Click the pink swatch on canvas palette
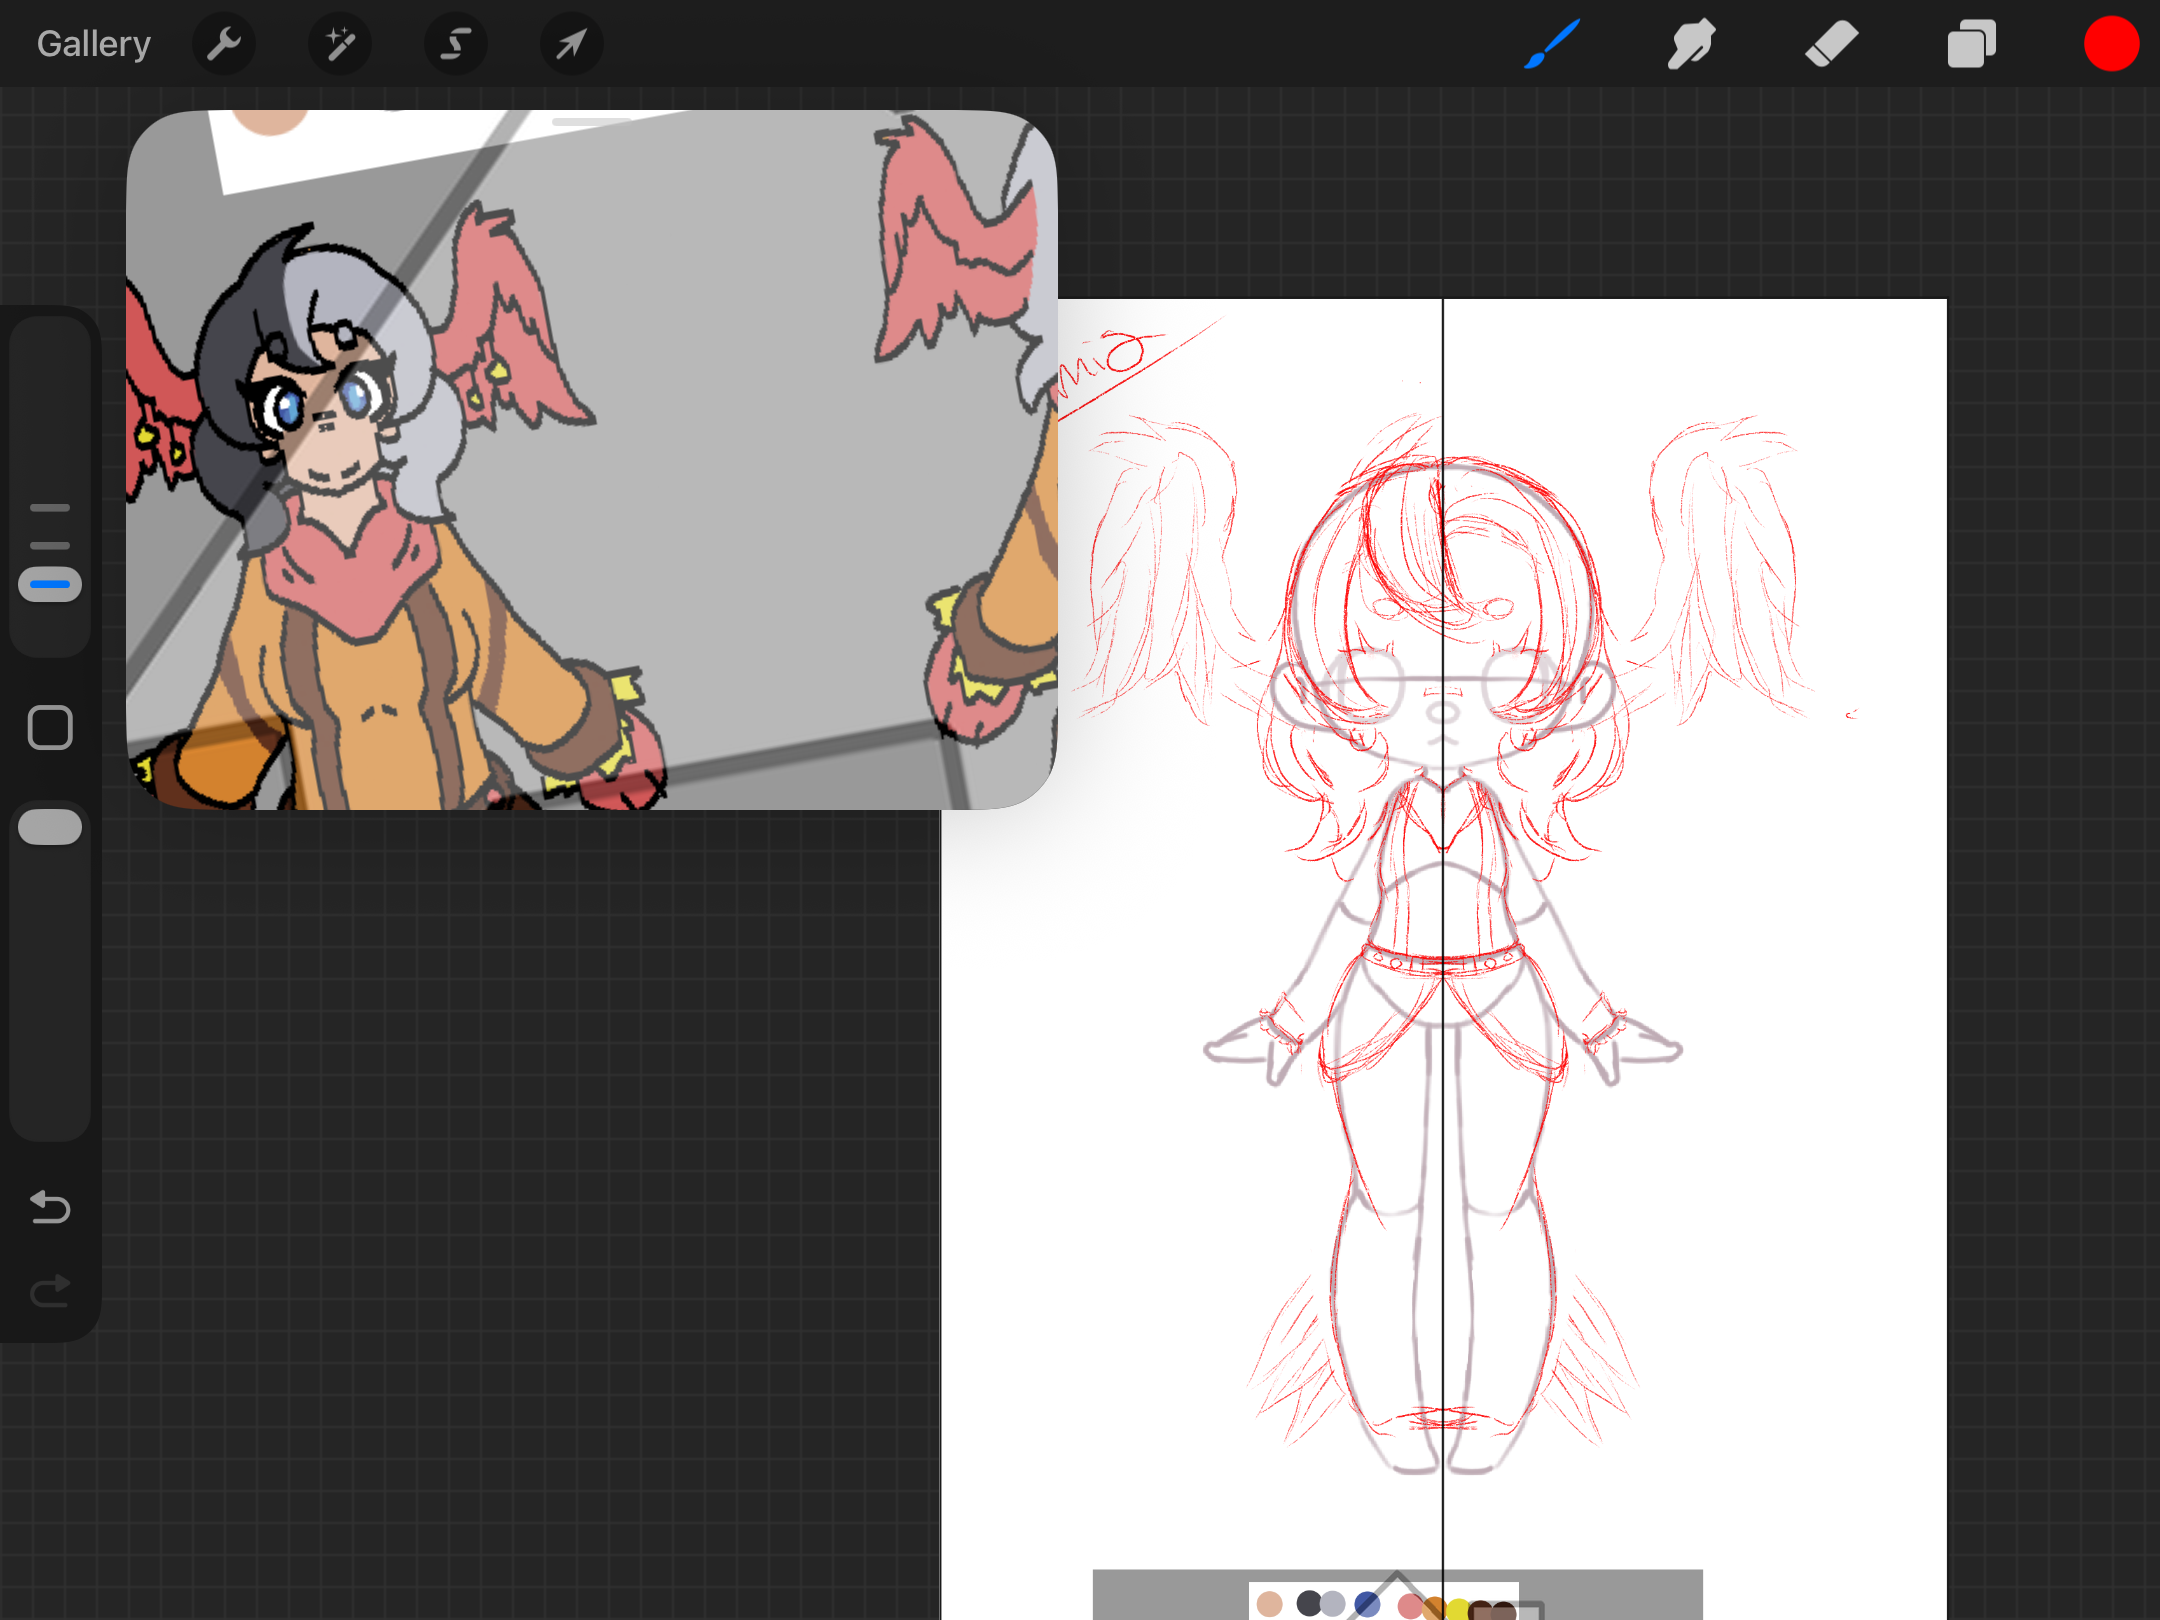2160x1620 pixels. pos(1410,1606)
